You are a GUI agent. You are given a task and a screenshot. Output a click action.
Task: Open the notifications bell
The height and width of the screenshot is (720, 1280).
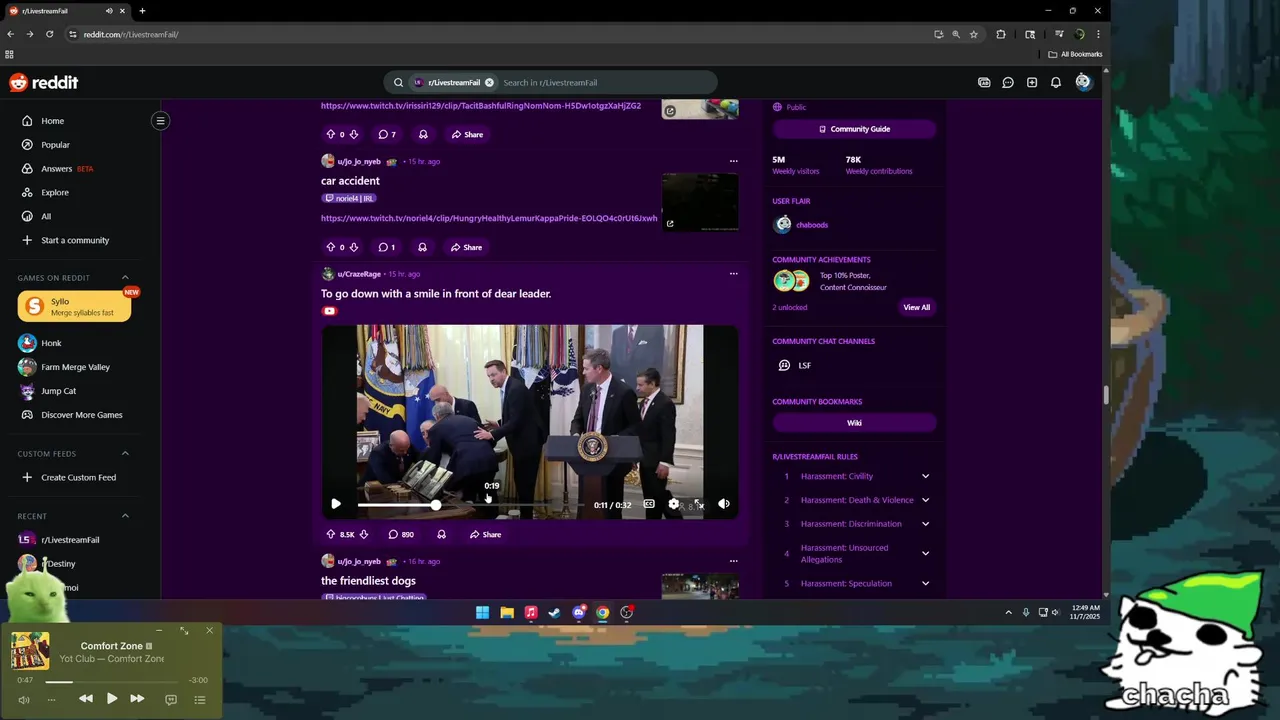(1056, 83)
